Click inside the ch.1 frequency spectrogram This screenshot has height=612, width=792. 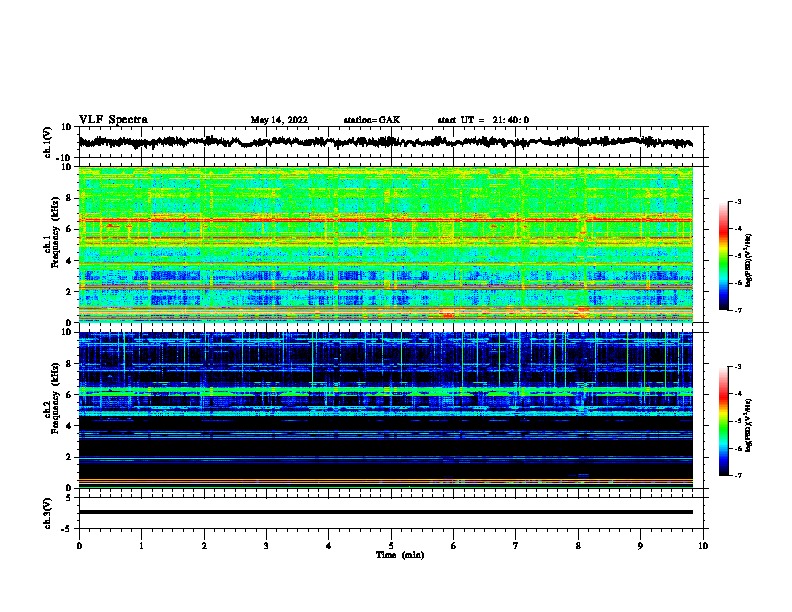tap(385, 244)
